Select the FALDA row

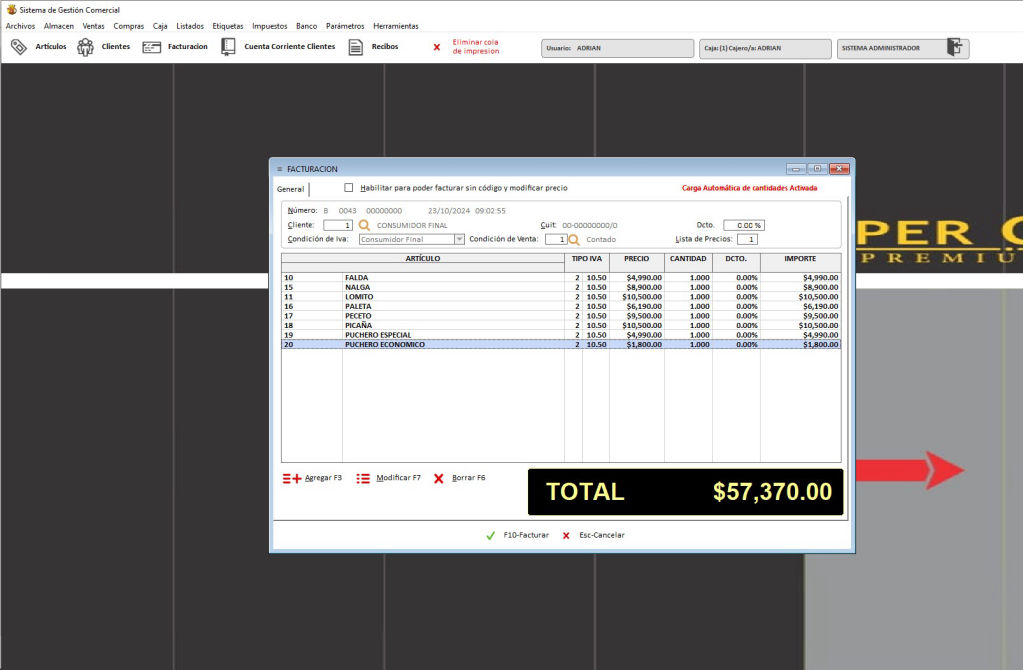561,278
